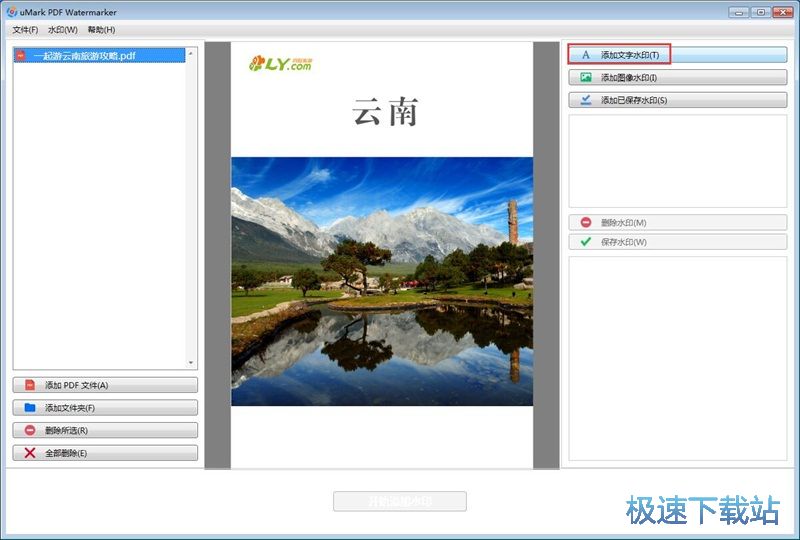Click file list scrollbar down arrow

click(x=191, y=363)
